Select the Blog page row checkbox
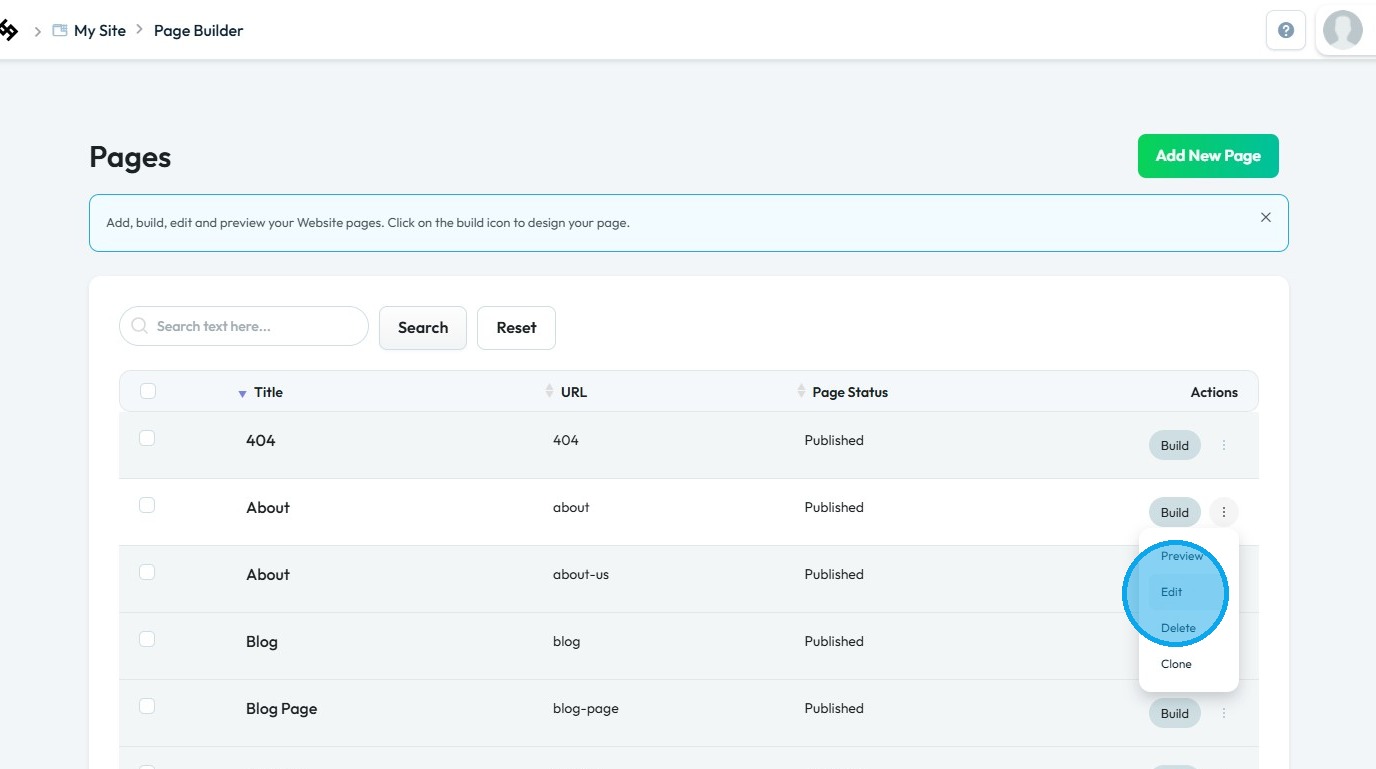Viewport: 1376px width, 769px height. coord(147,639)
